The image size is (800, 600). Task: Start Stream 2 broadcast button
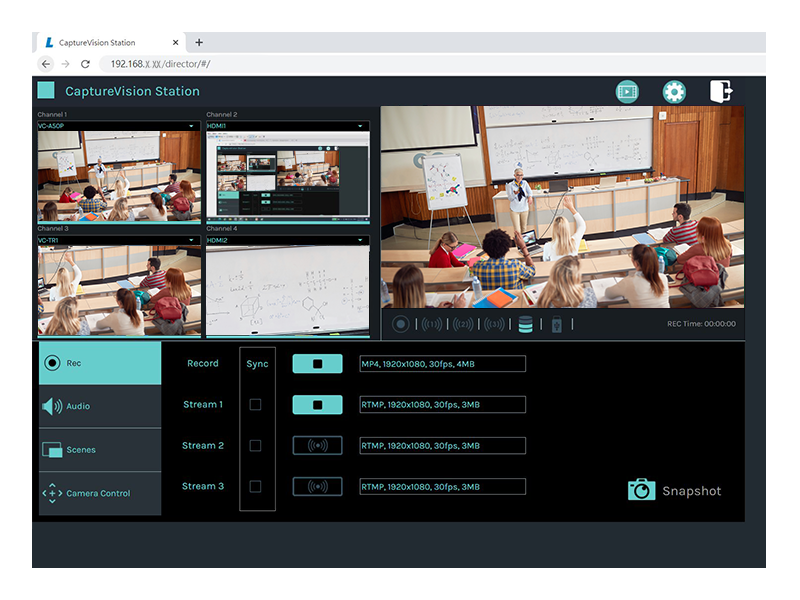click(x=317, y=446)
